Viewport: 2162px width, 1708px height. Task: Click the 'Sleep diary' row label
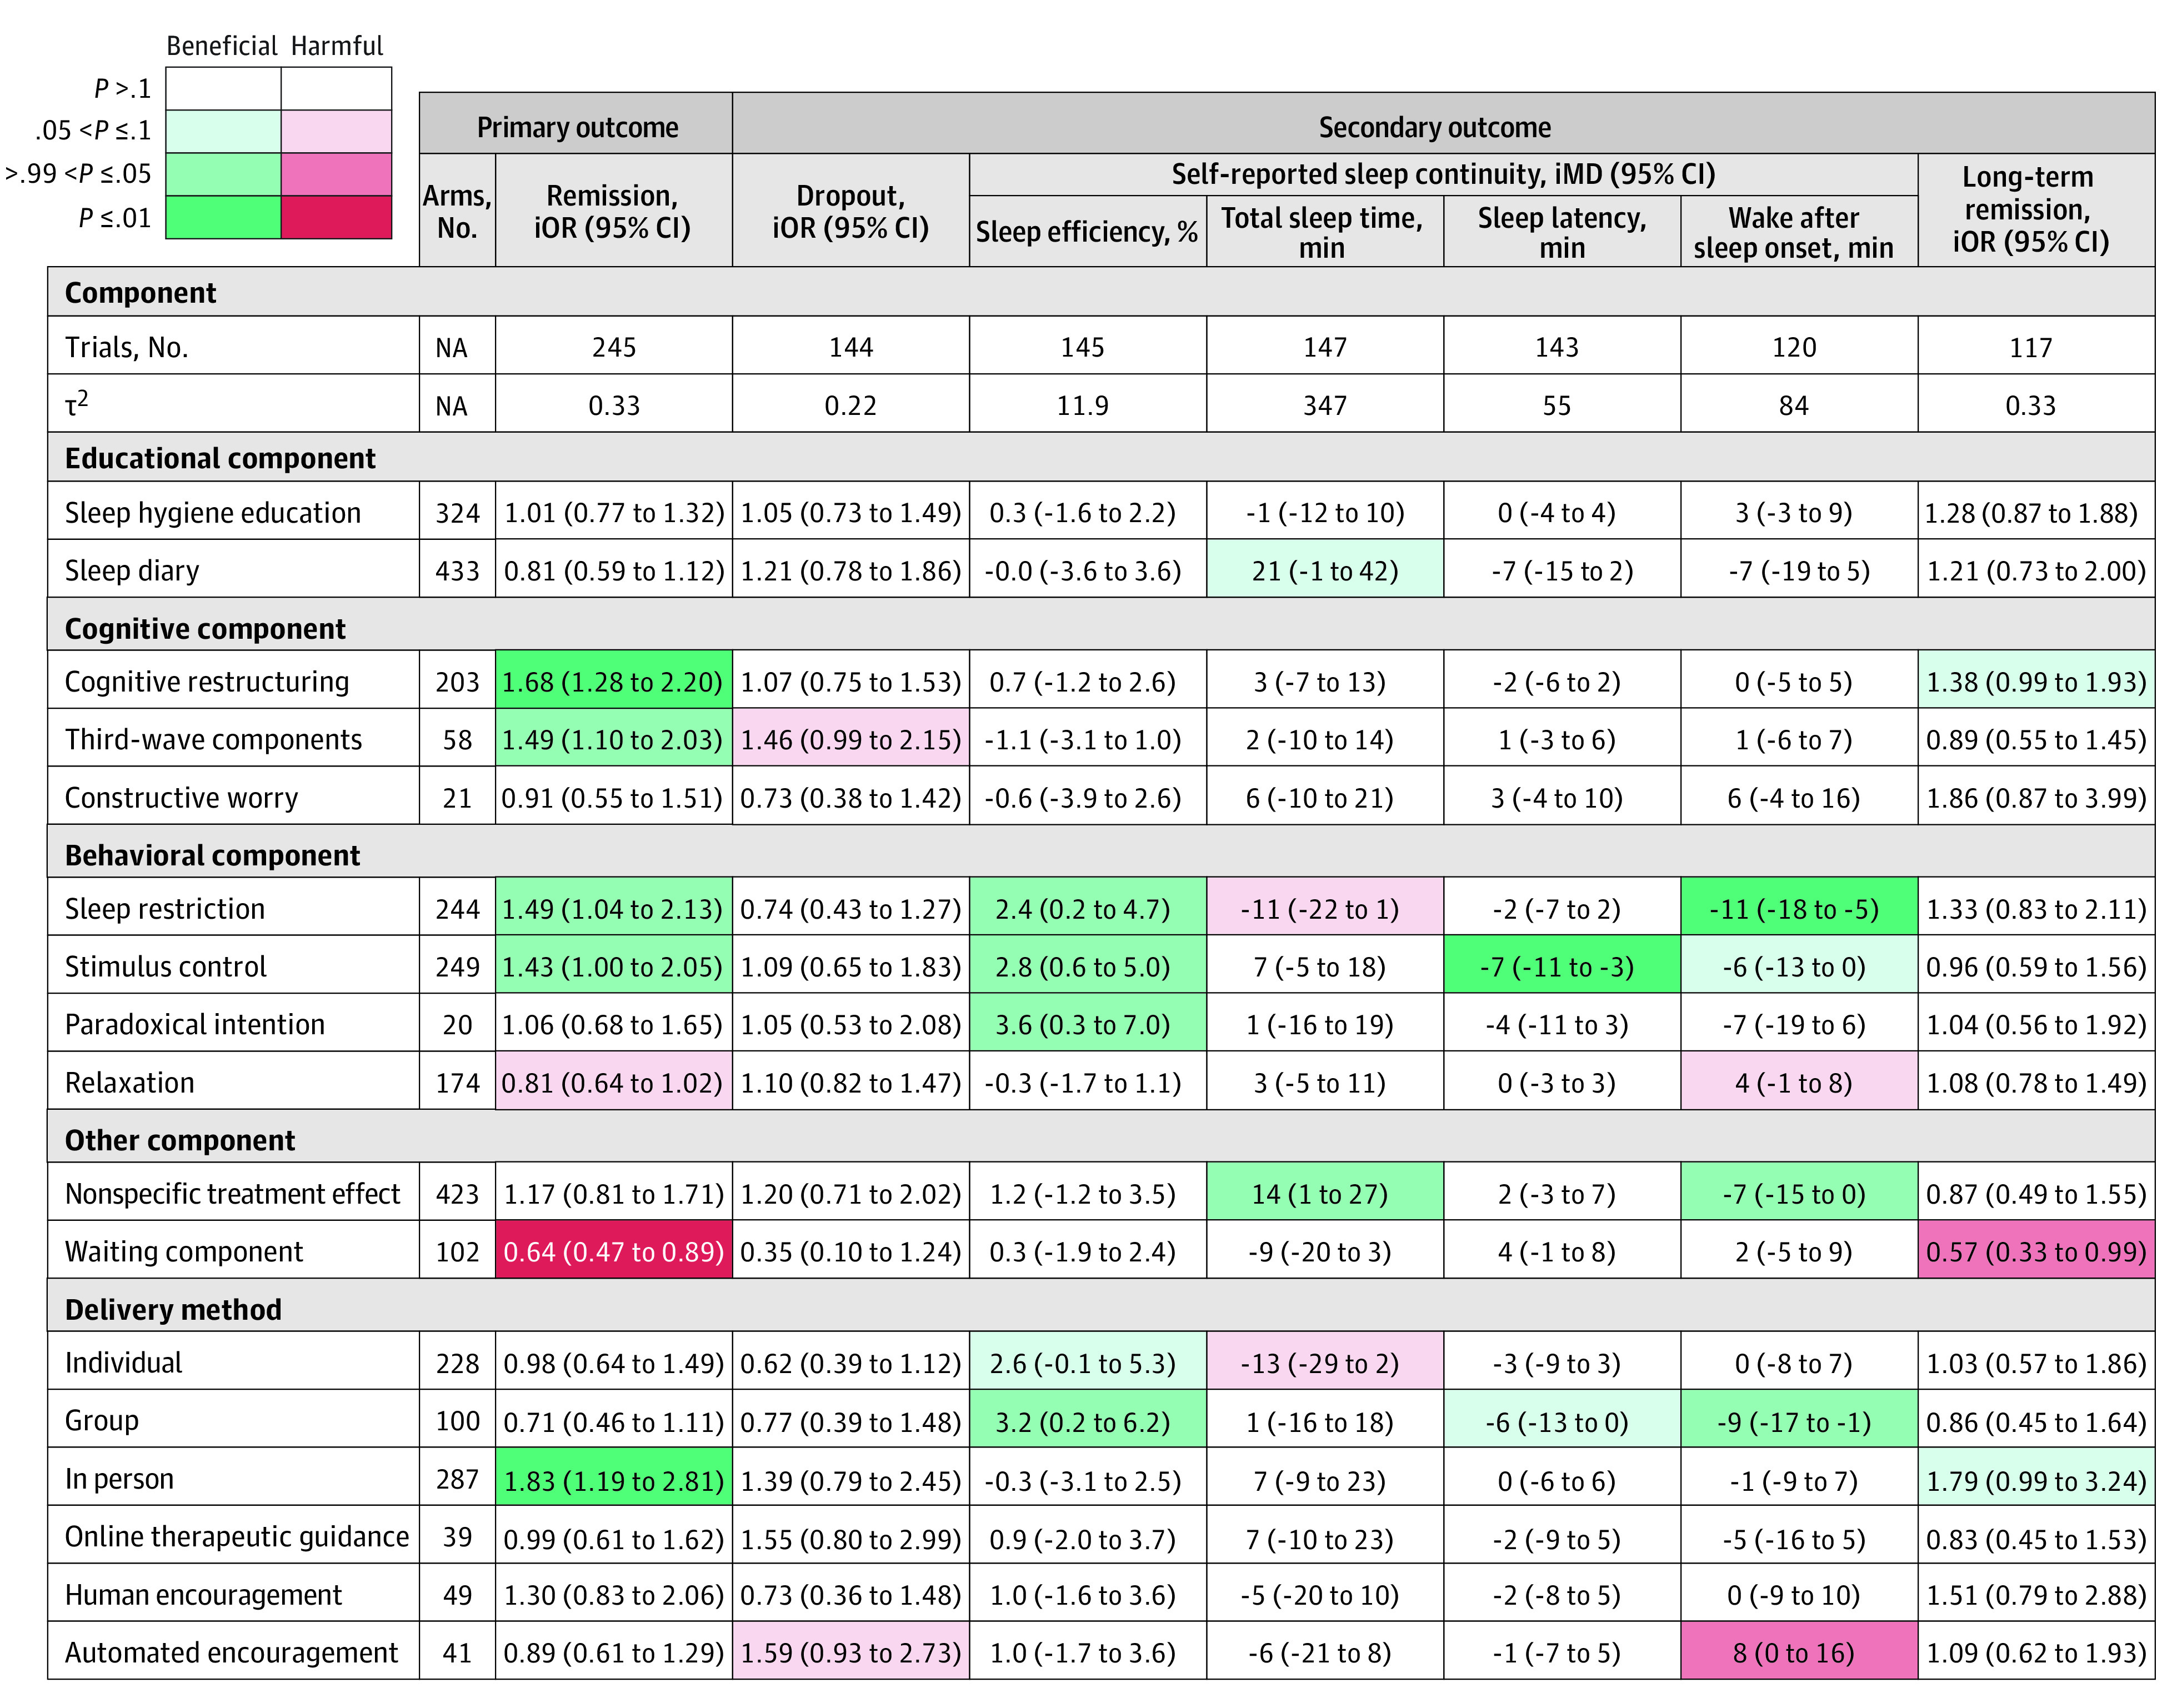pyautogui.click(x=132, y=570)
